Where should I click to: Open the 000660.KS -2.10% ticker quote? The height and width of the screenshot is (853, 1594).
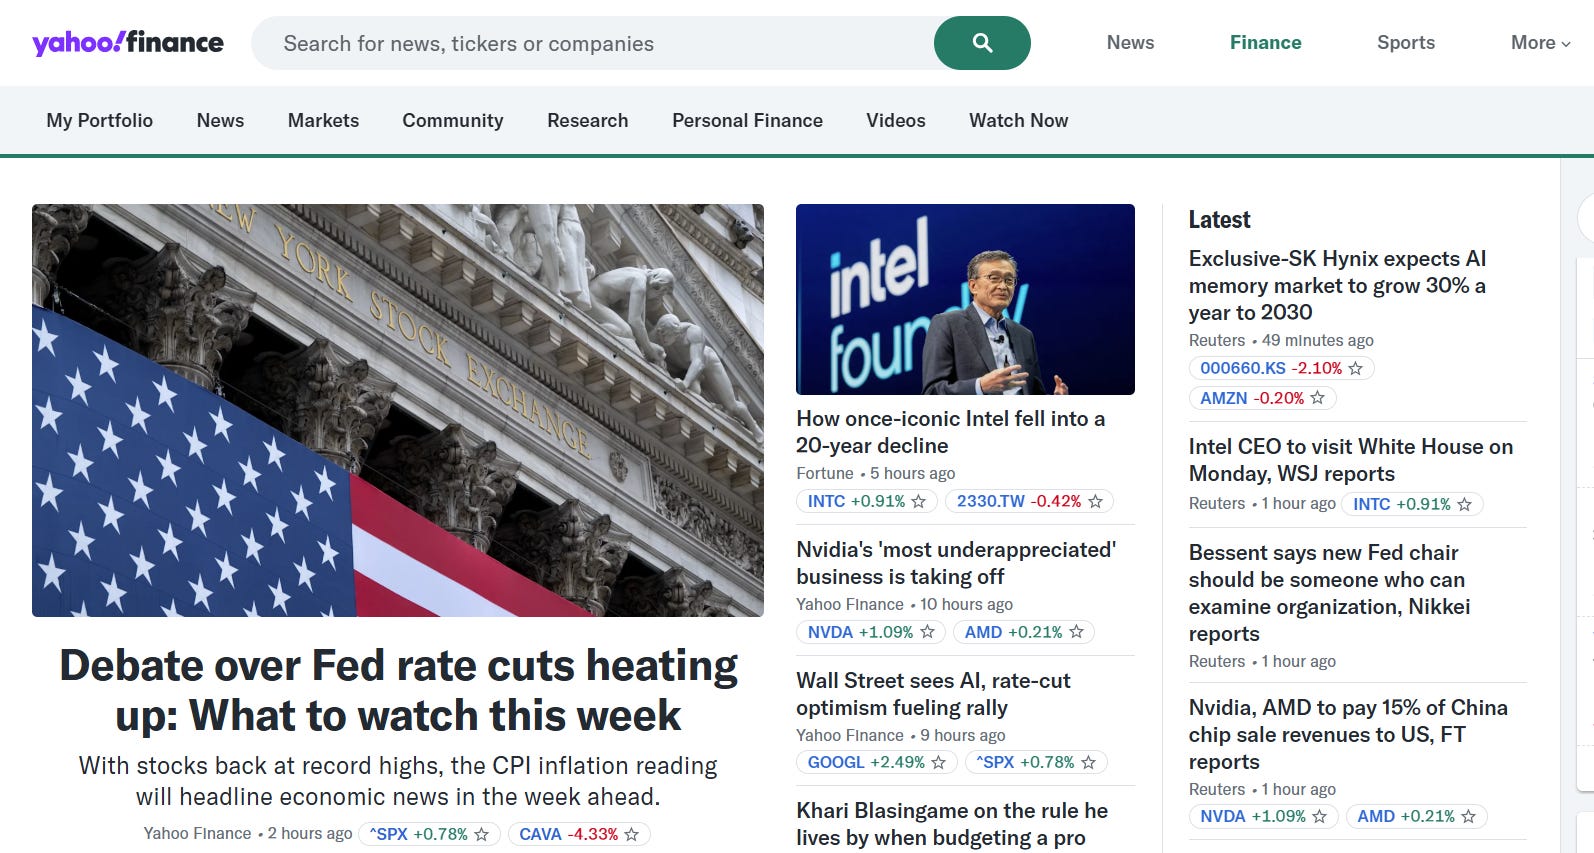coord(1271,368)
